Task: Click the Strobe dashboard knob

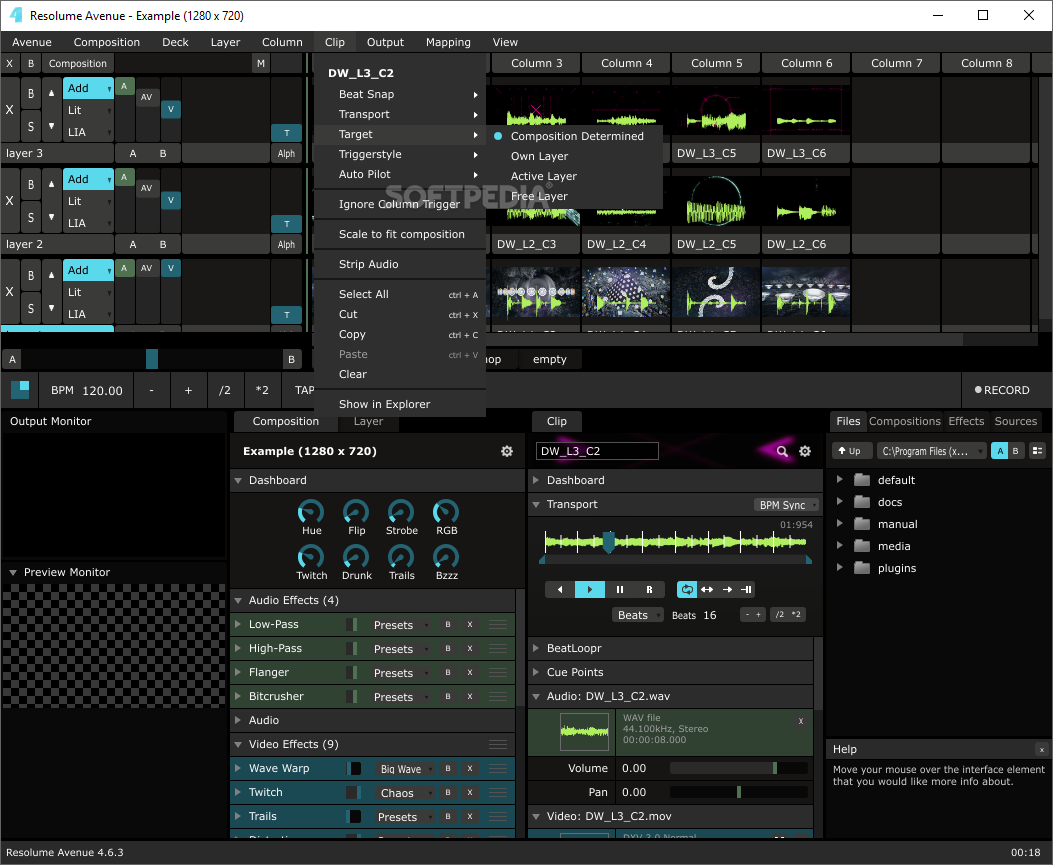Action: point(401,512)
